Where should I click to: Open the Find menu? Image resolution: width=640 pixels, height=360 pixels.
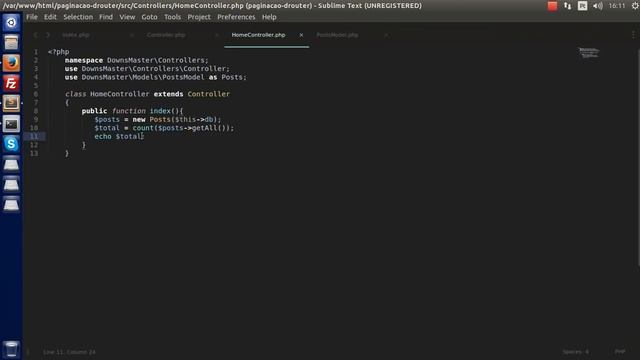(x=106, y=17)
